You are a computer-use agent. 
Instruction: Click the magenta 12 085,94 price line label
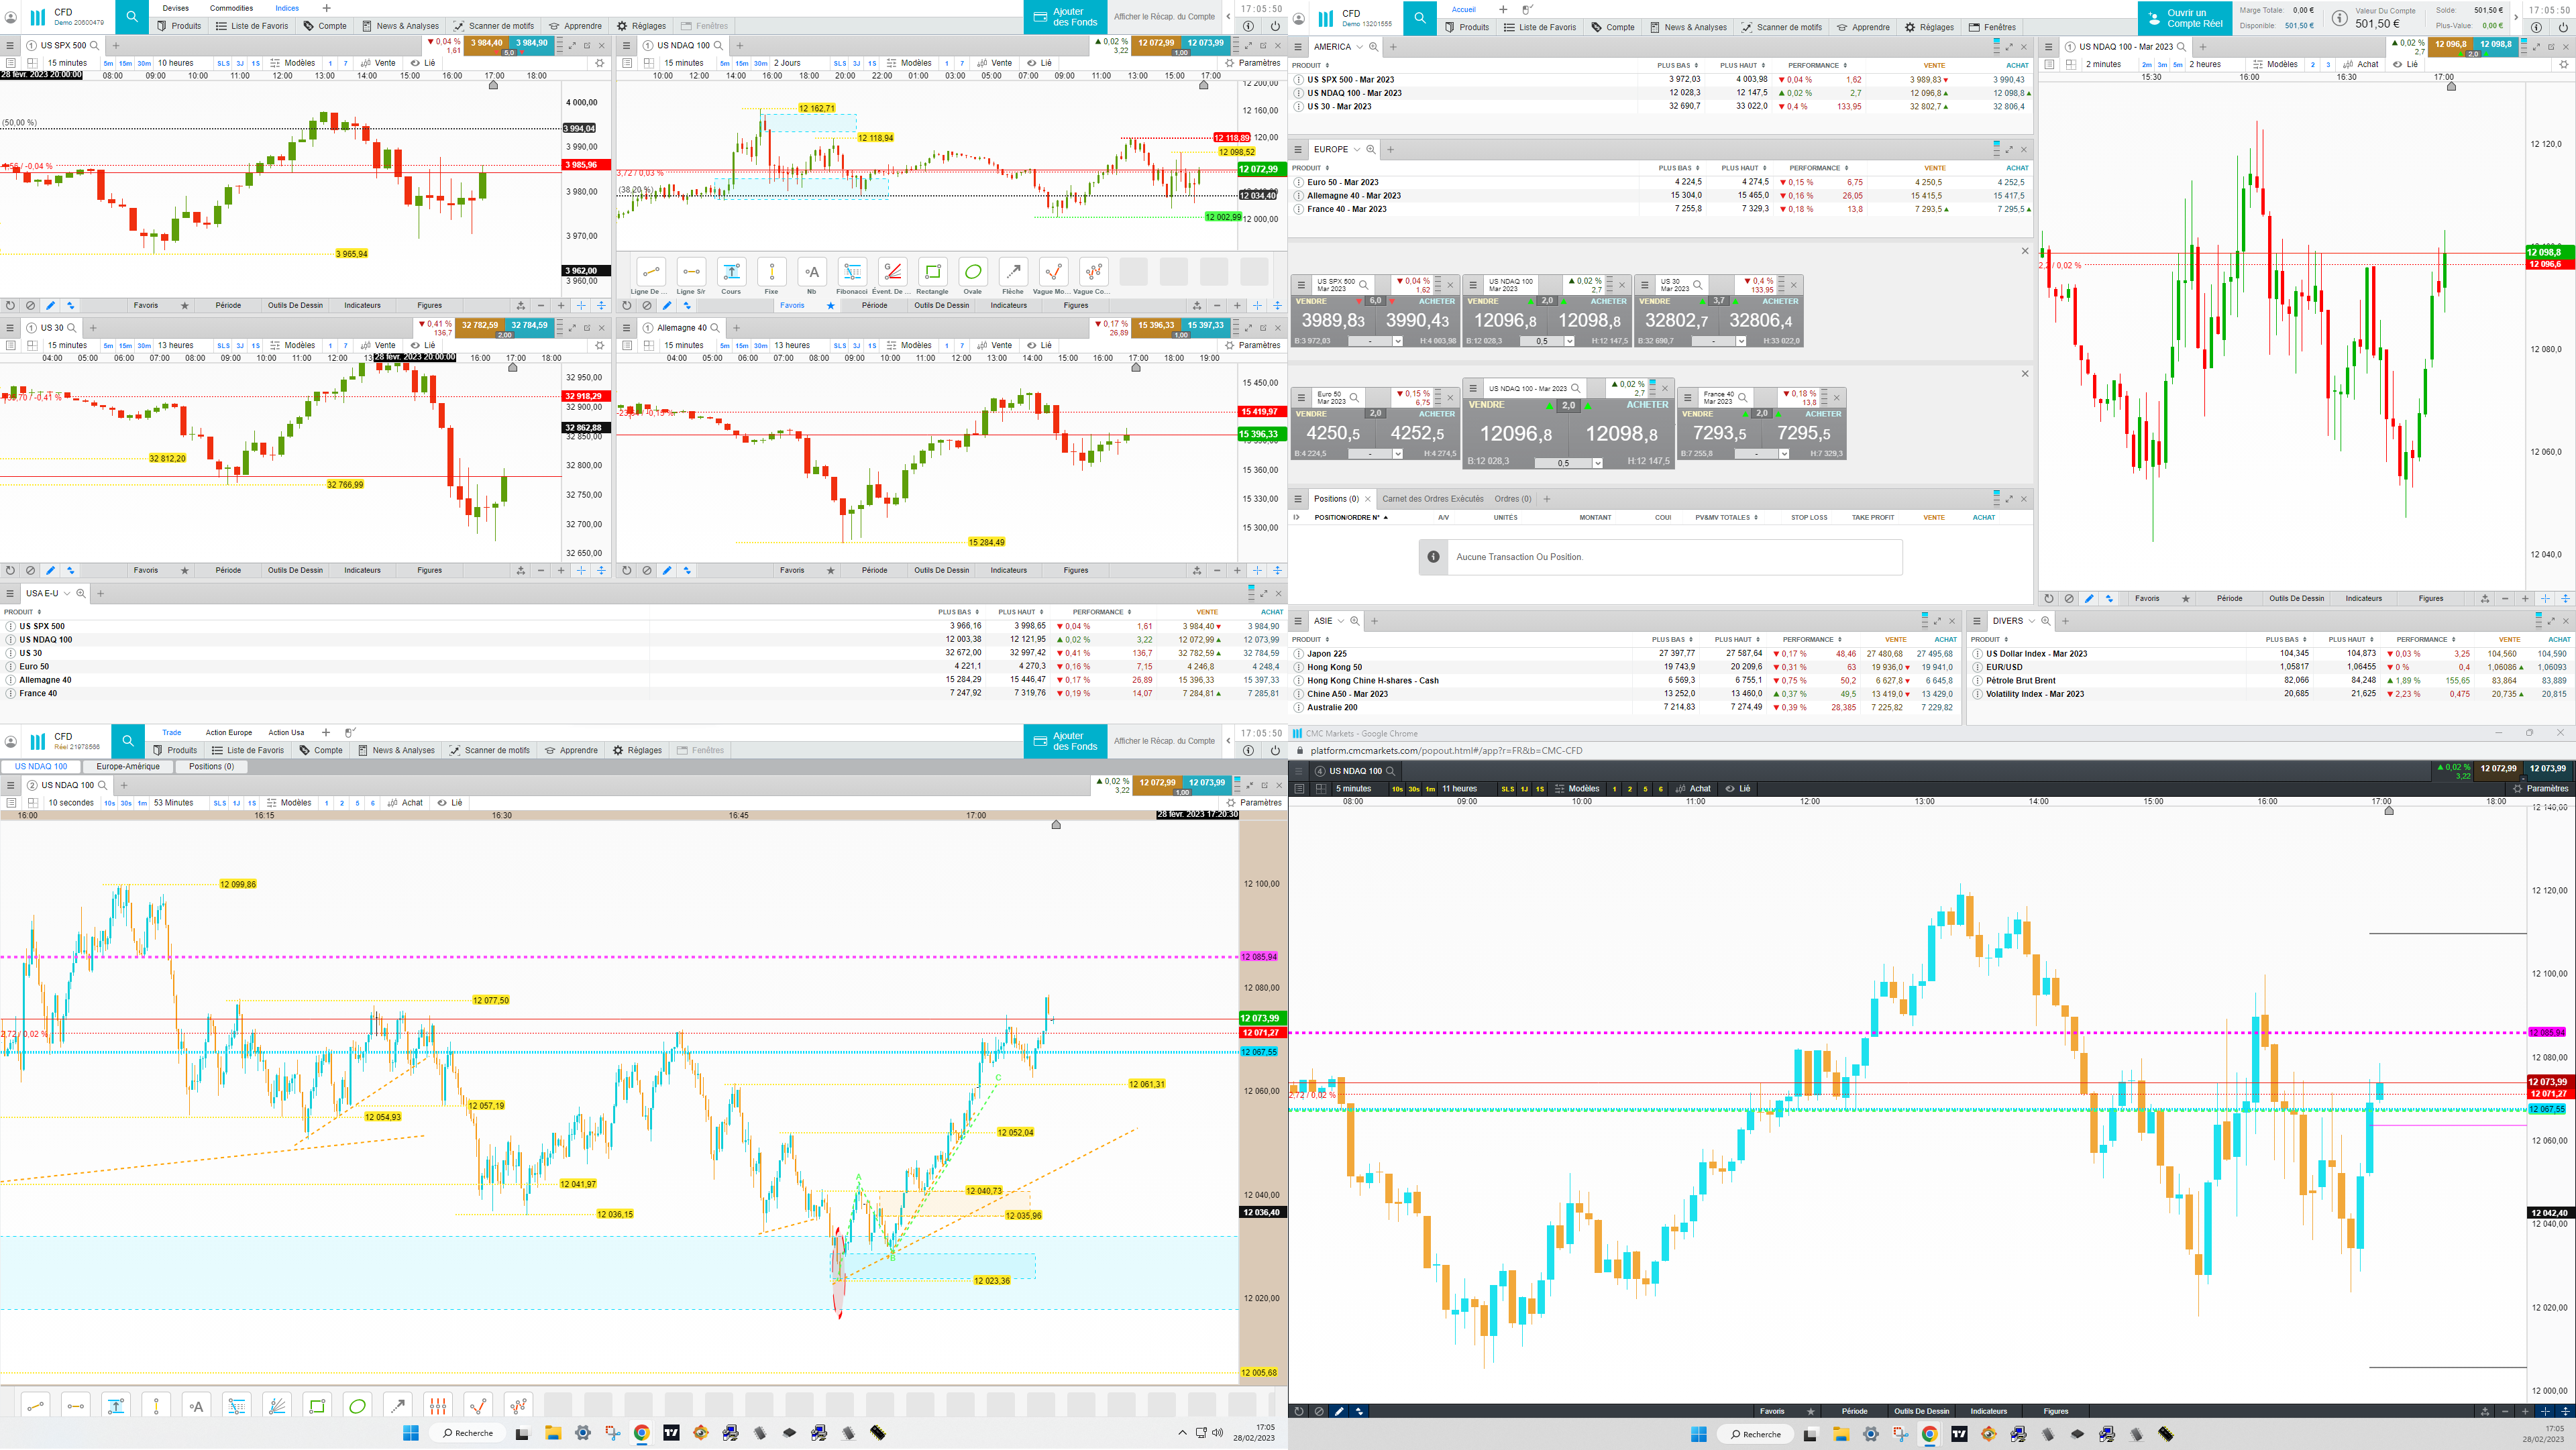click(1258, 957)
